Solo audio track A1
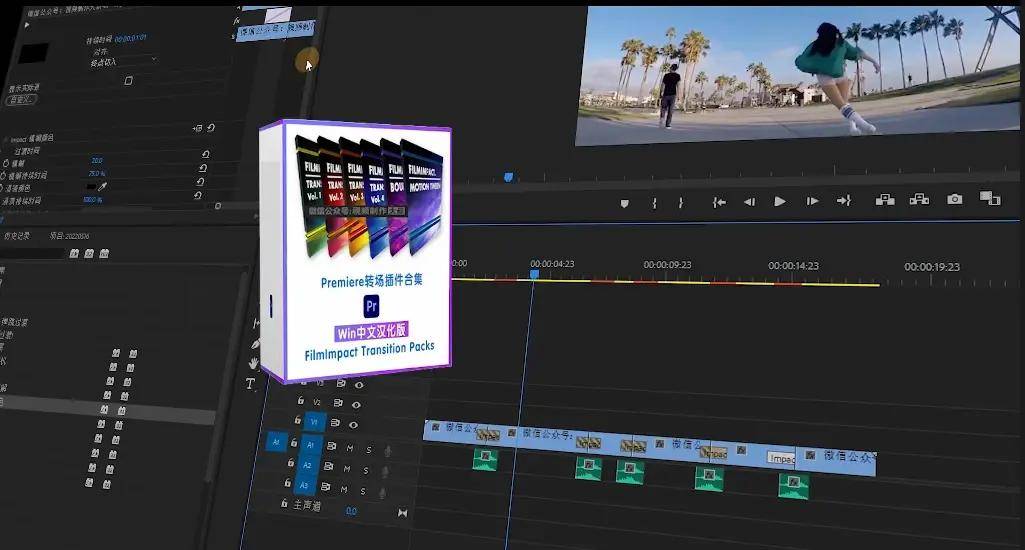1025x550 pixels. (369, 450)
